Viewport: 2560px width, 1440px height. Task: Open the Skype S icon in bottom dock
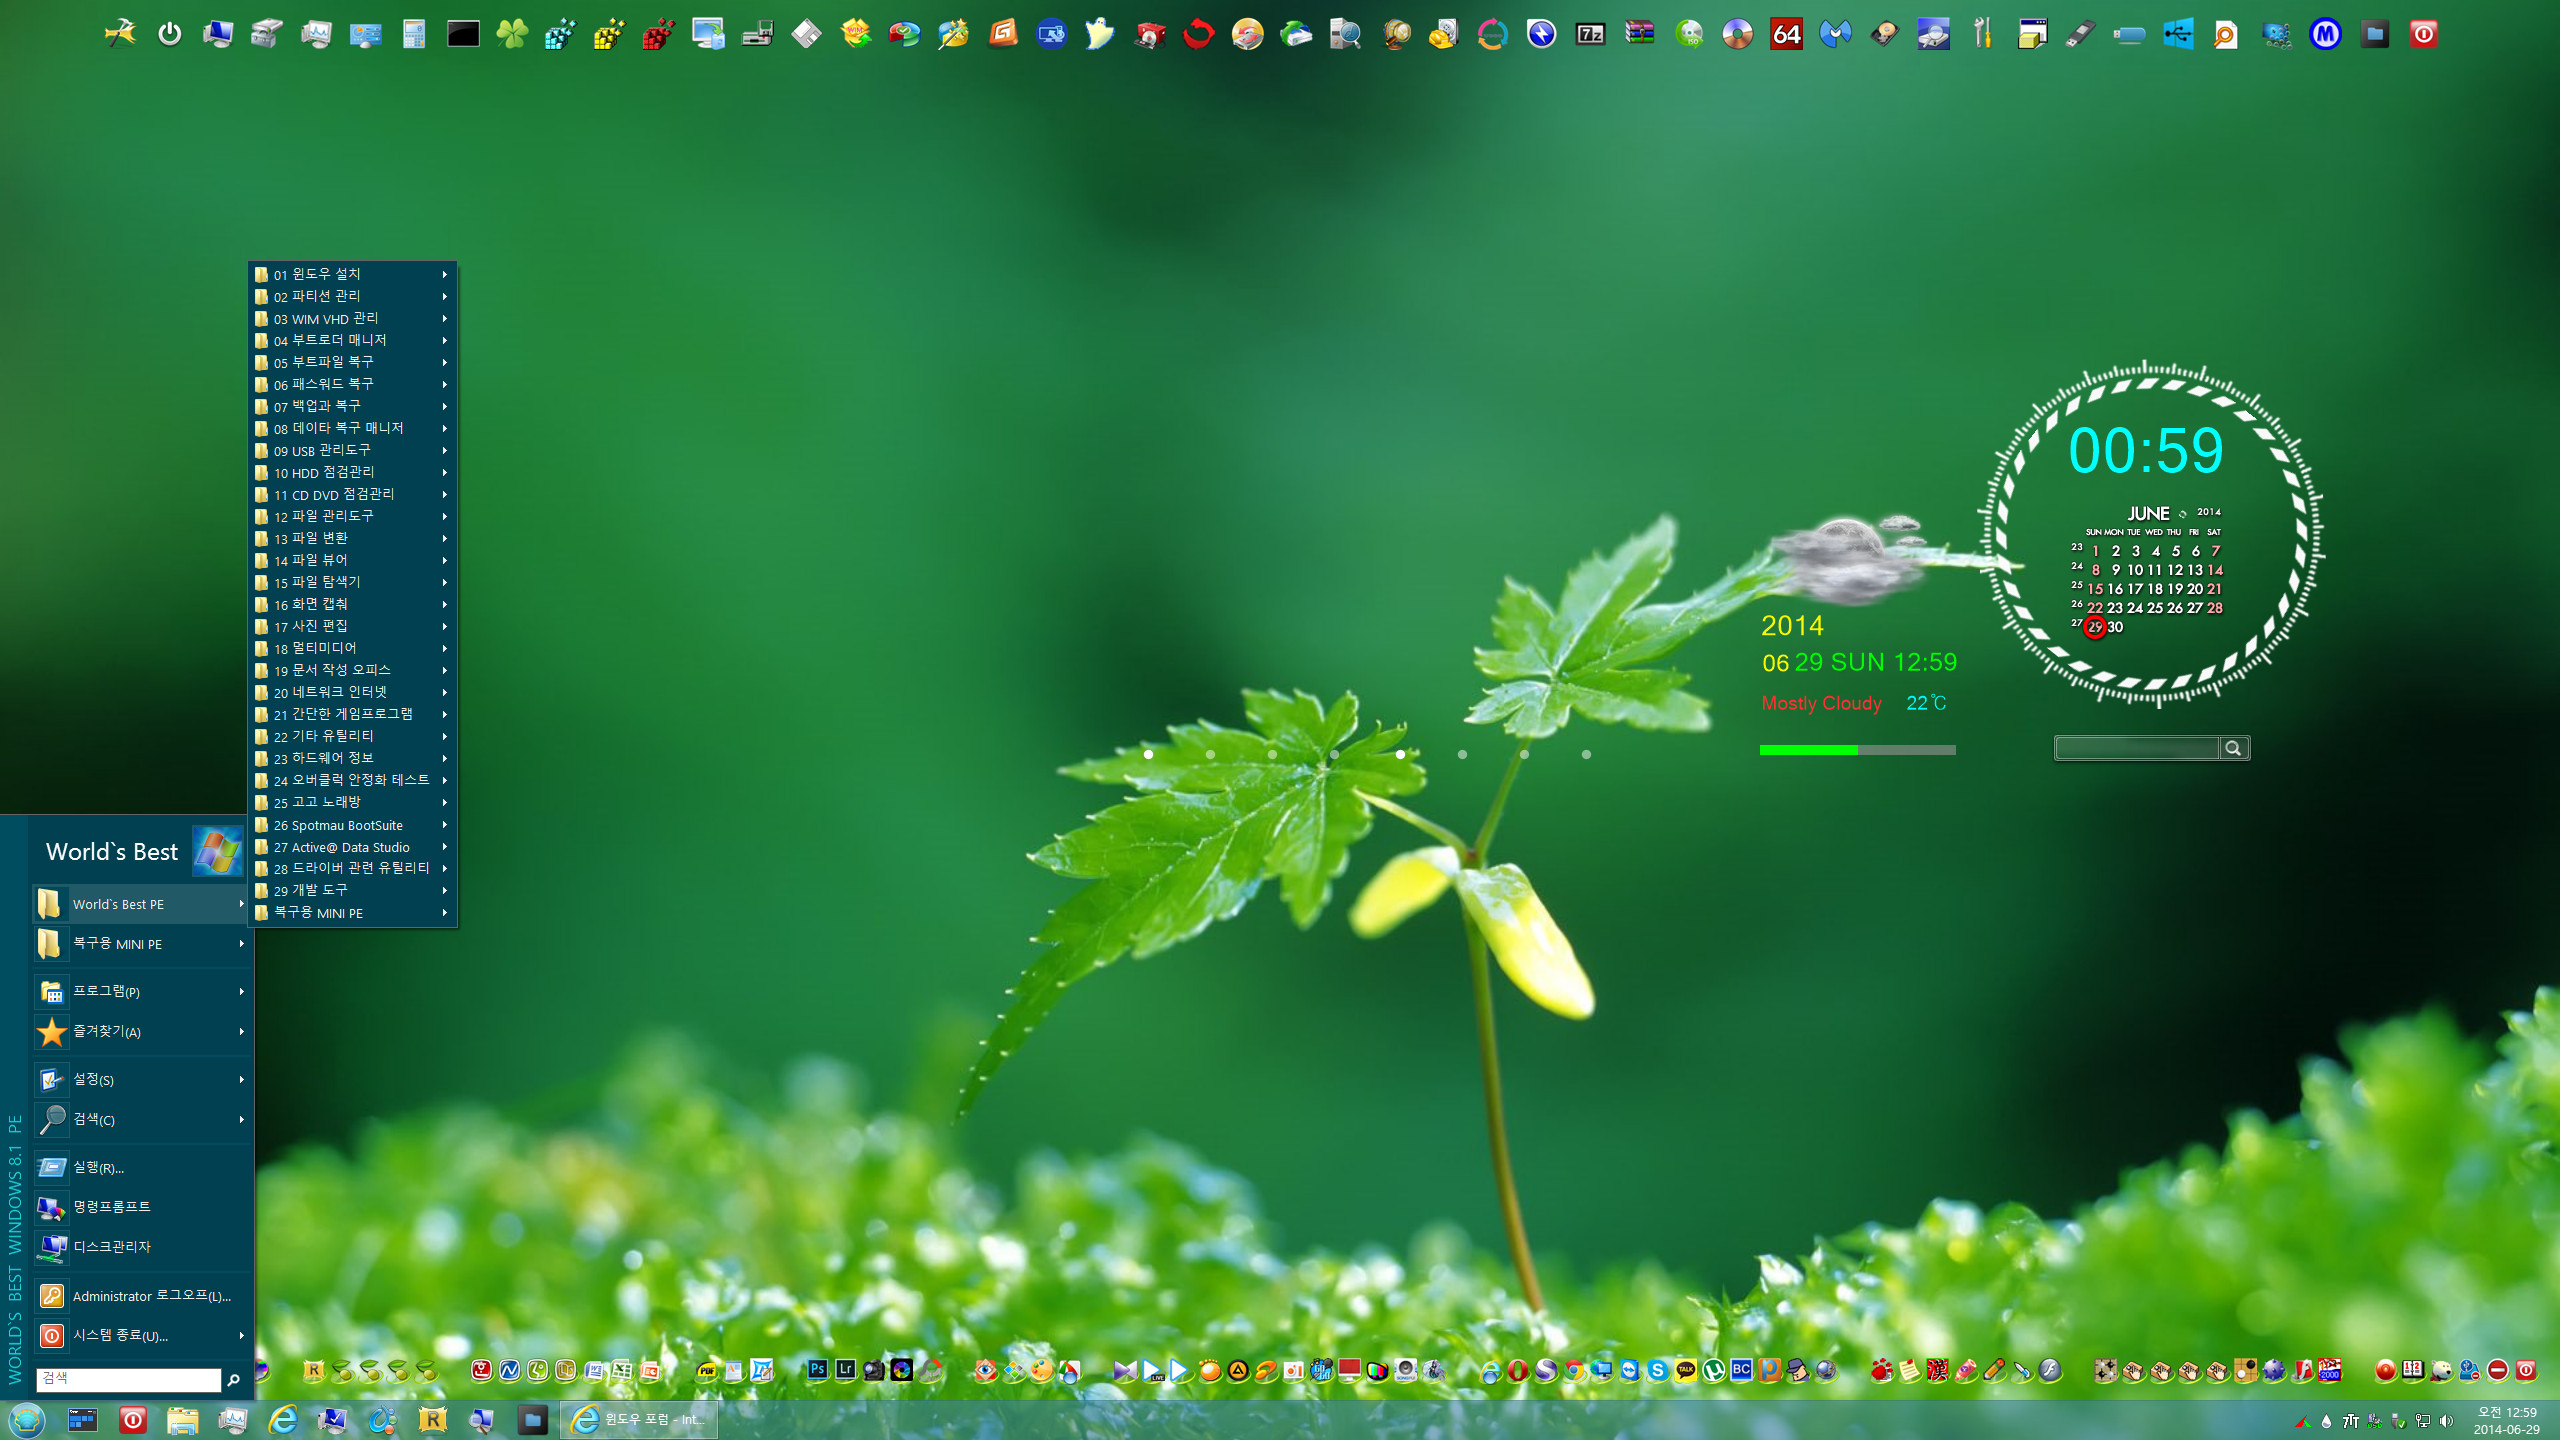pos(1657,1370)
